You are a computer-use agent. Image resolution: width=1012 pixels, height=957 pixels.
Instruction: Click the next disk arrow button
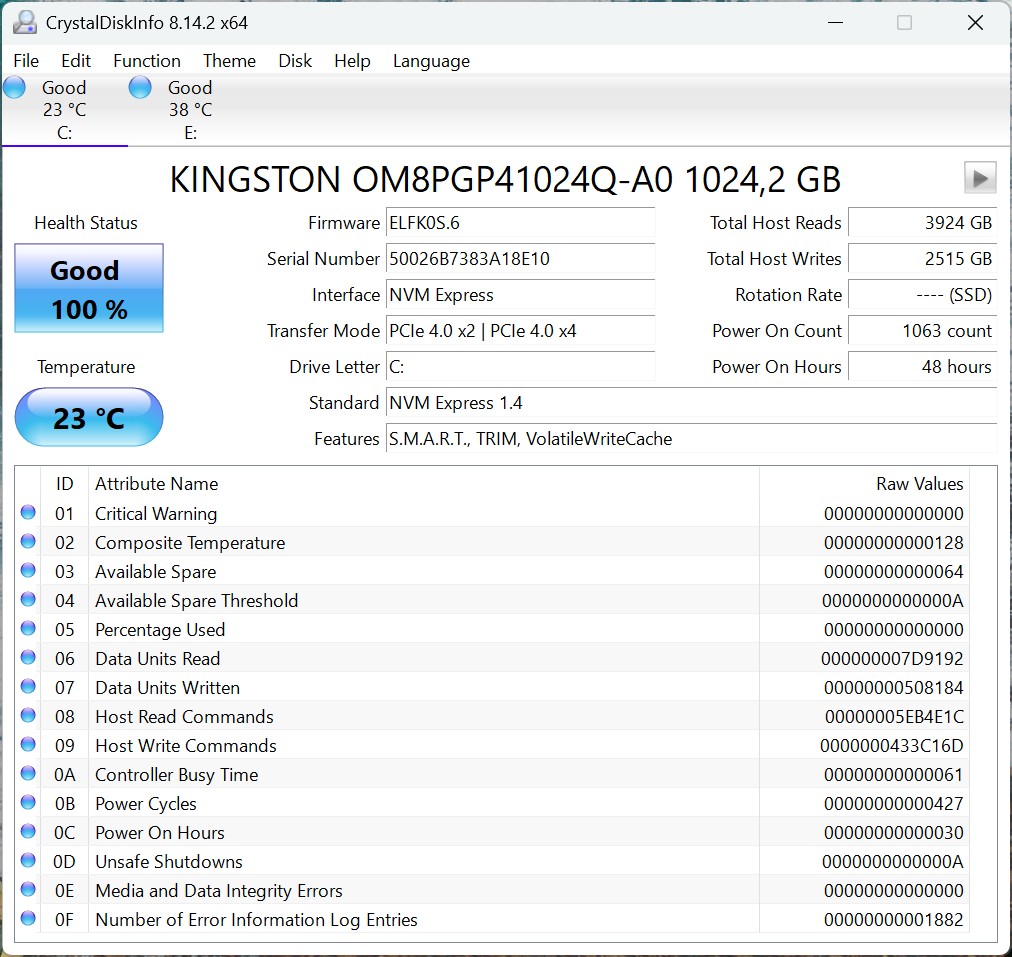[x=979, y=178]
